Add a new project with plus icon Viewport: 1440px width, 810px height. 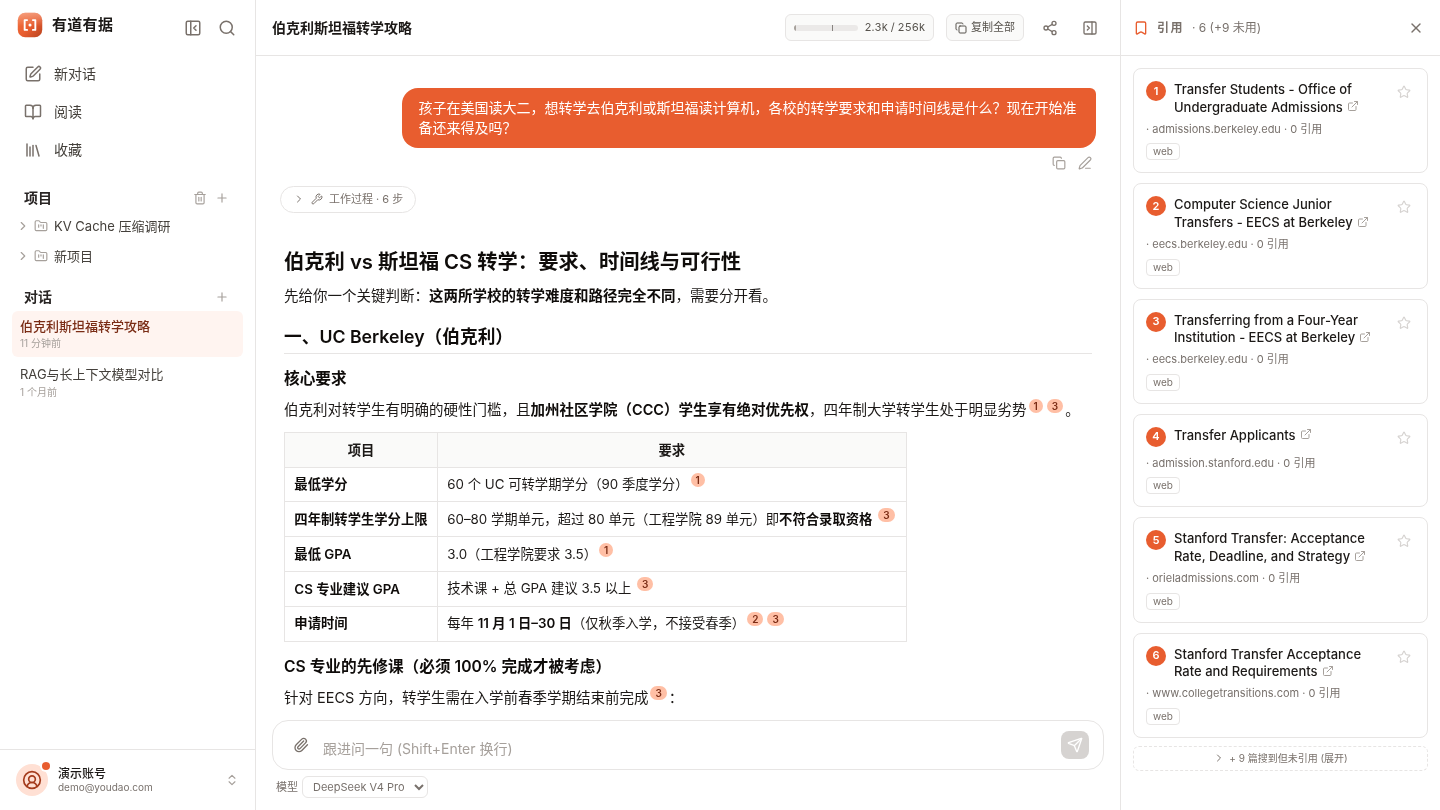pos(222,198)
